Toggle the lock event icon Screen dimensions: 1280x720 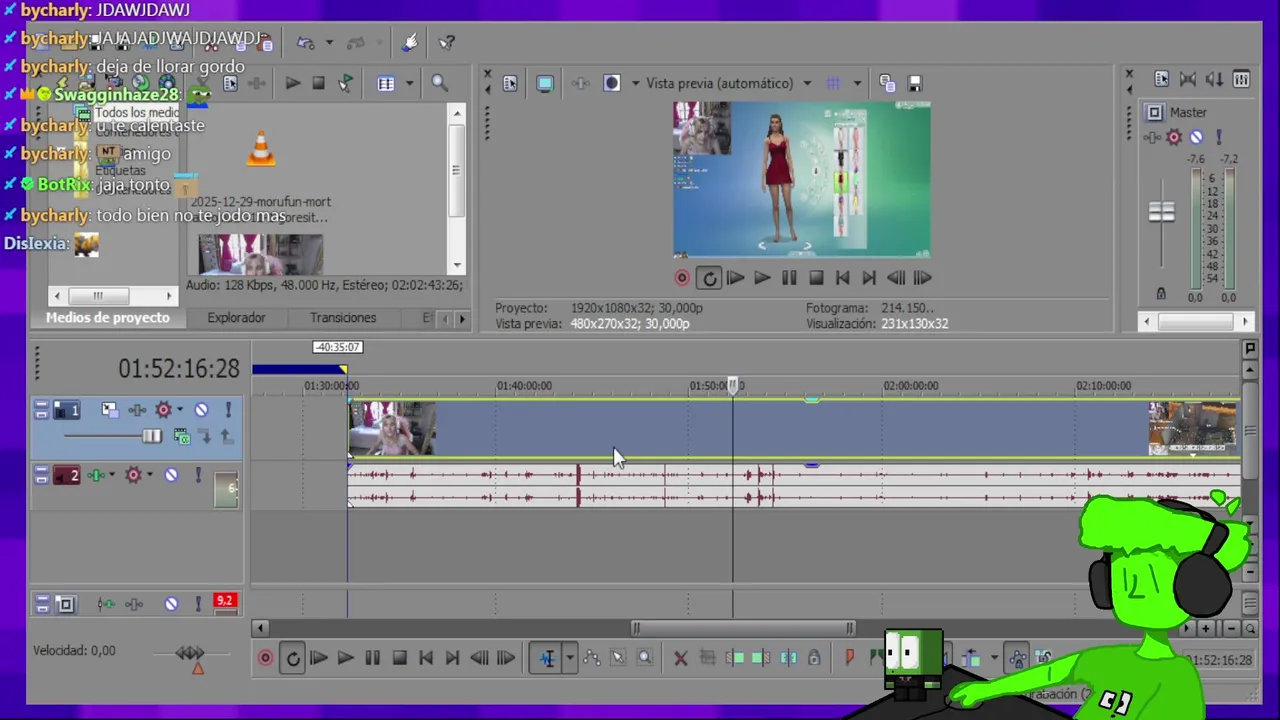pyautogui.click(x=814, y=658)
